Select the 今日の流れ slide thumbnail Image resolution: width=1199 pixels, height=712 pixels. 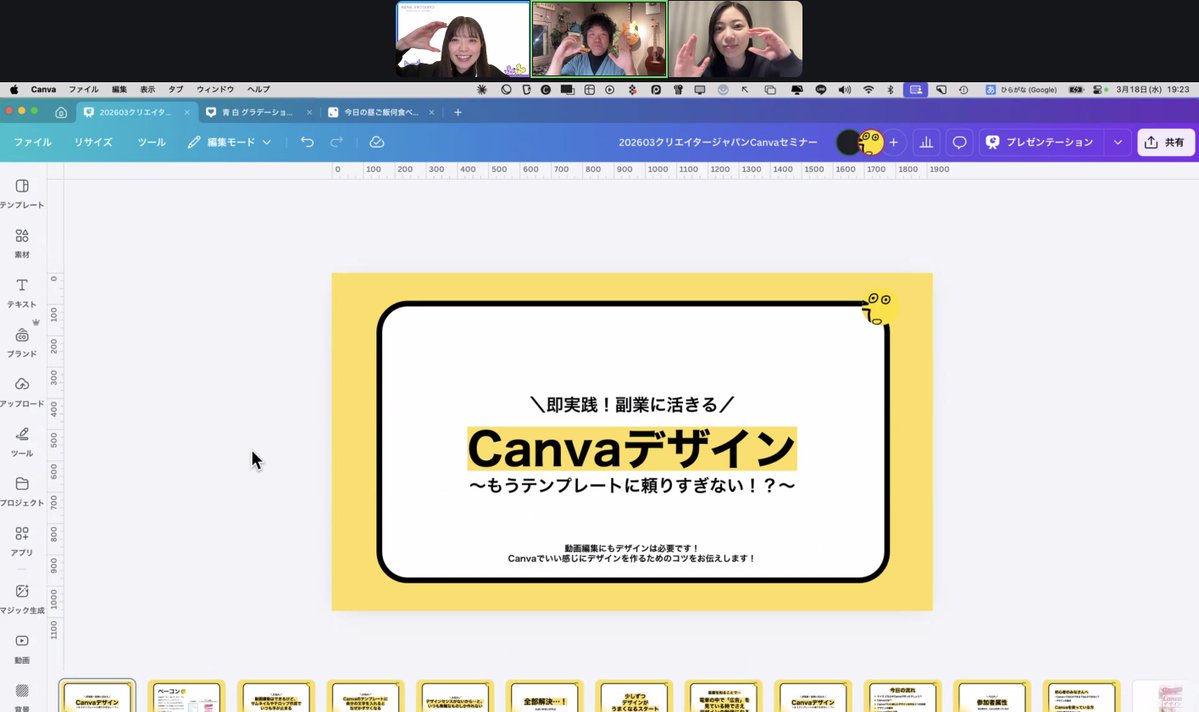[x=902, y=696]
